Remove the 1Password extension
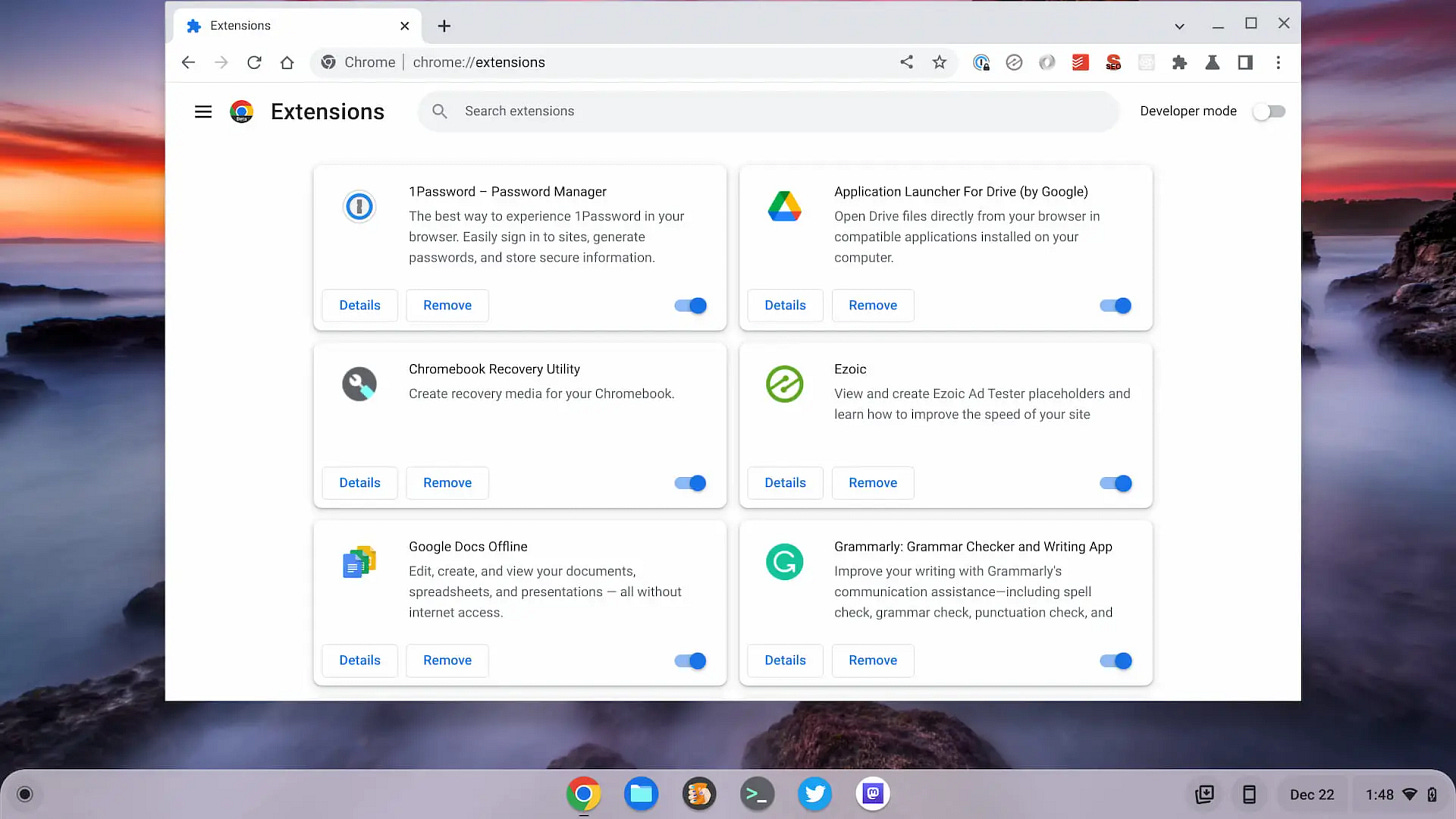This screenshot has width=1456, height=819. click(447, 305)
